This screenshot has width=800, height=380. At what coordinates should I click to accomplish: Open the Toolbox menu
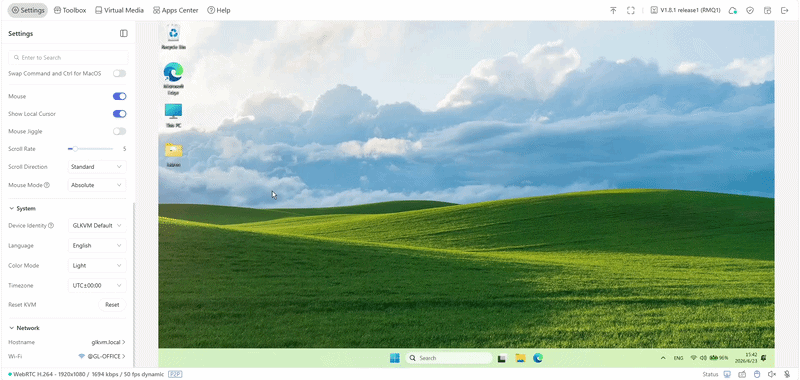point(70,10)
